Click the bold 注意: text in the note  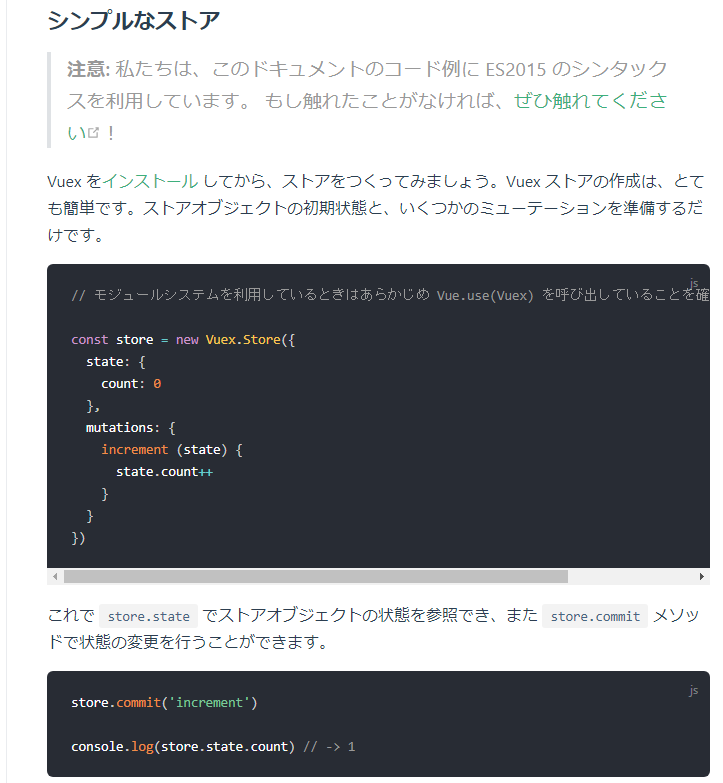point(87,69)
